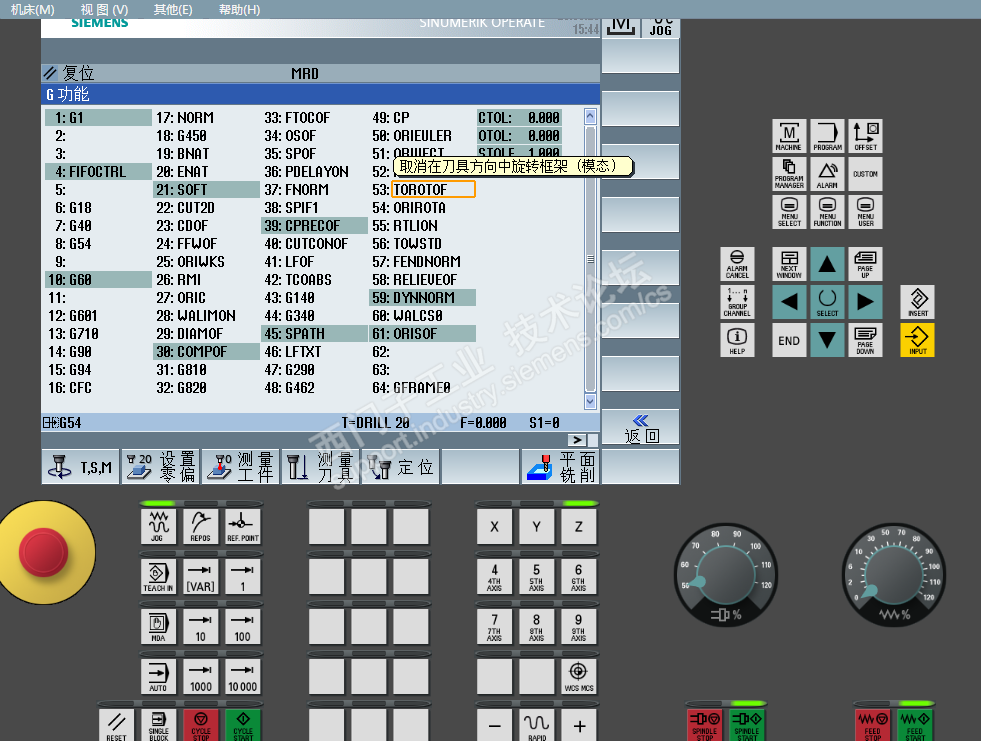Select the 4TH AXIS key
981x741 pixels.
click(x=494, y=576)
